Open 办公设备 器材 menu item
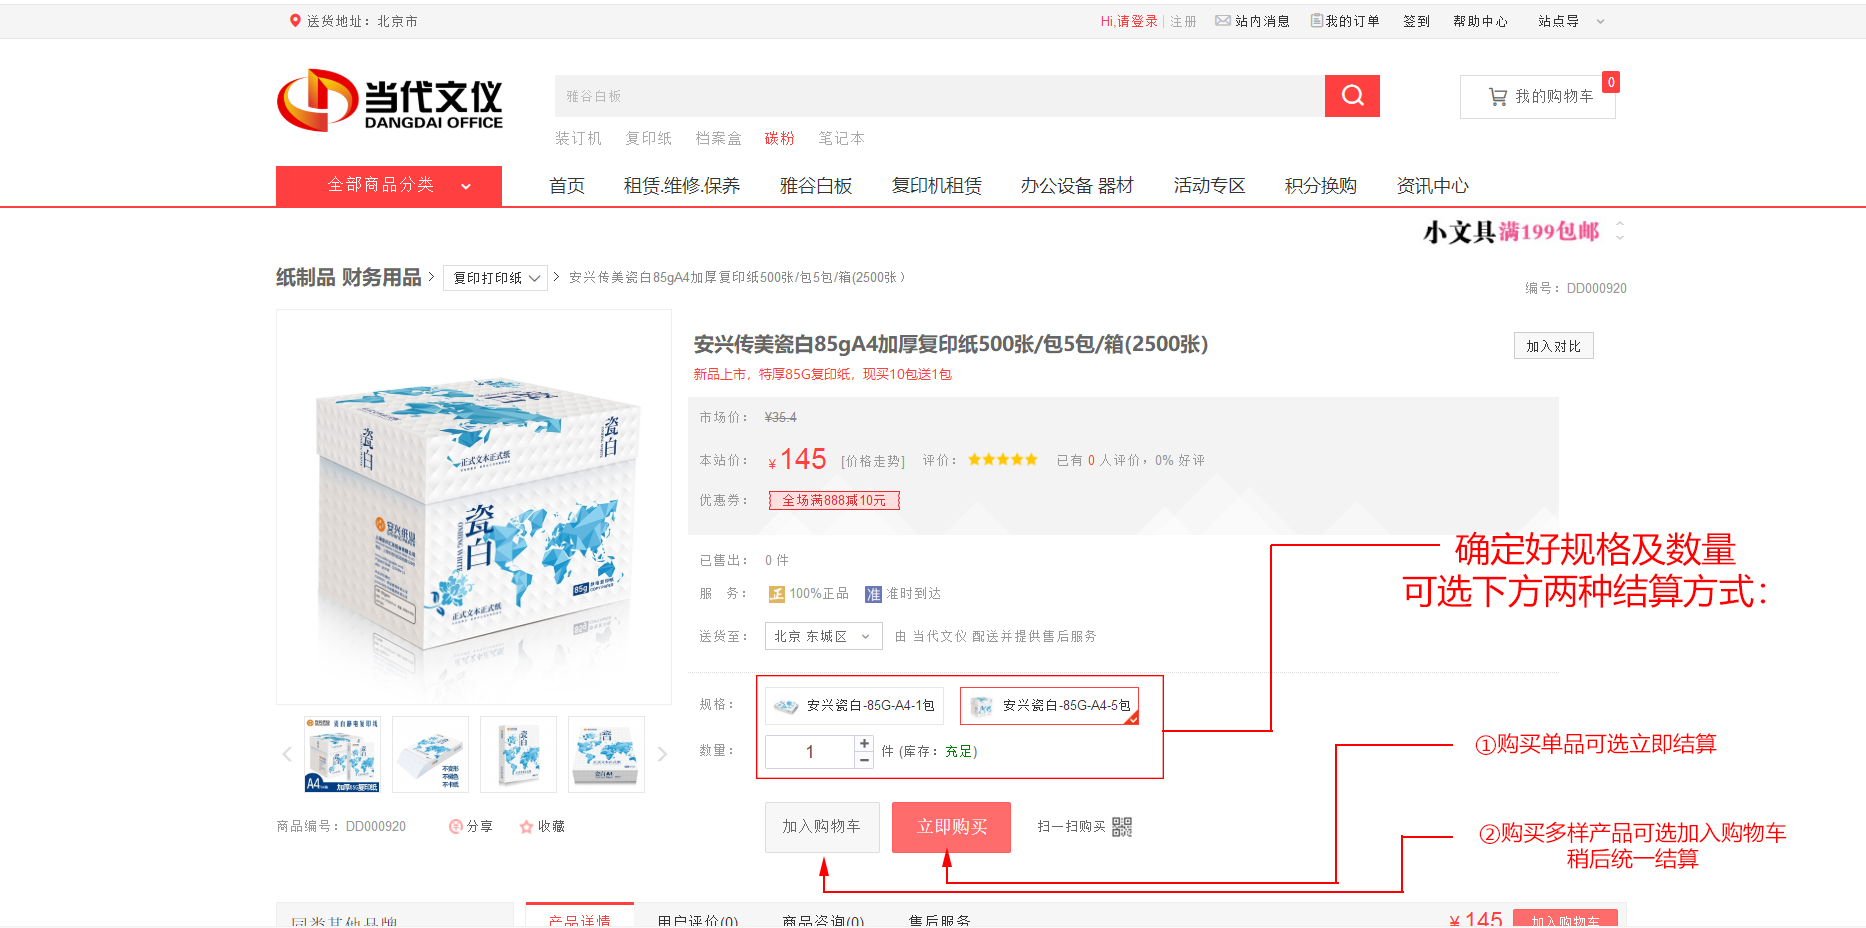 tap(1077, 186)
